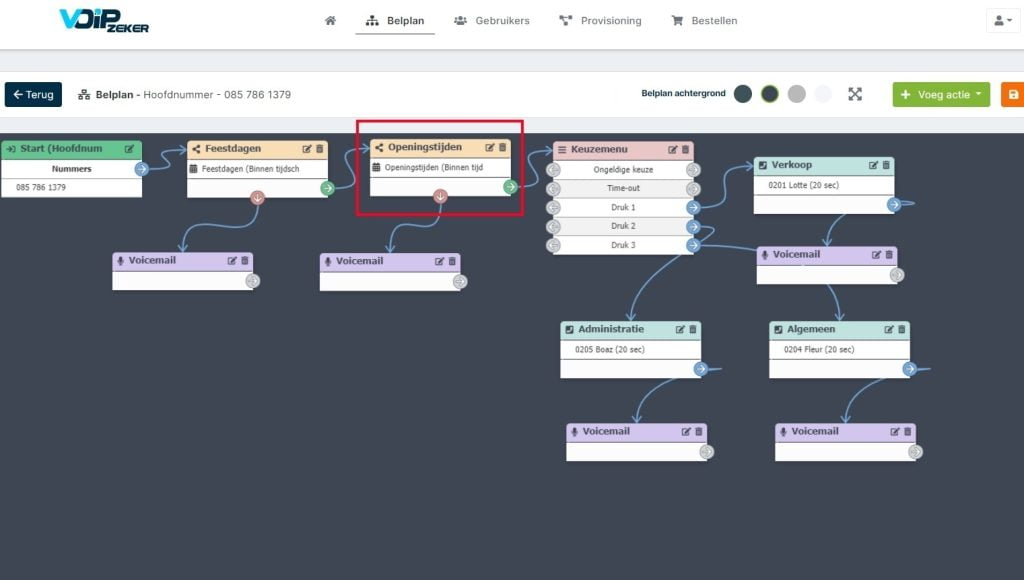Delete the Administratie node
This screenshot has height=580, width=1024.
[x=693, y=330]
